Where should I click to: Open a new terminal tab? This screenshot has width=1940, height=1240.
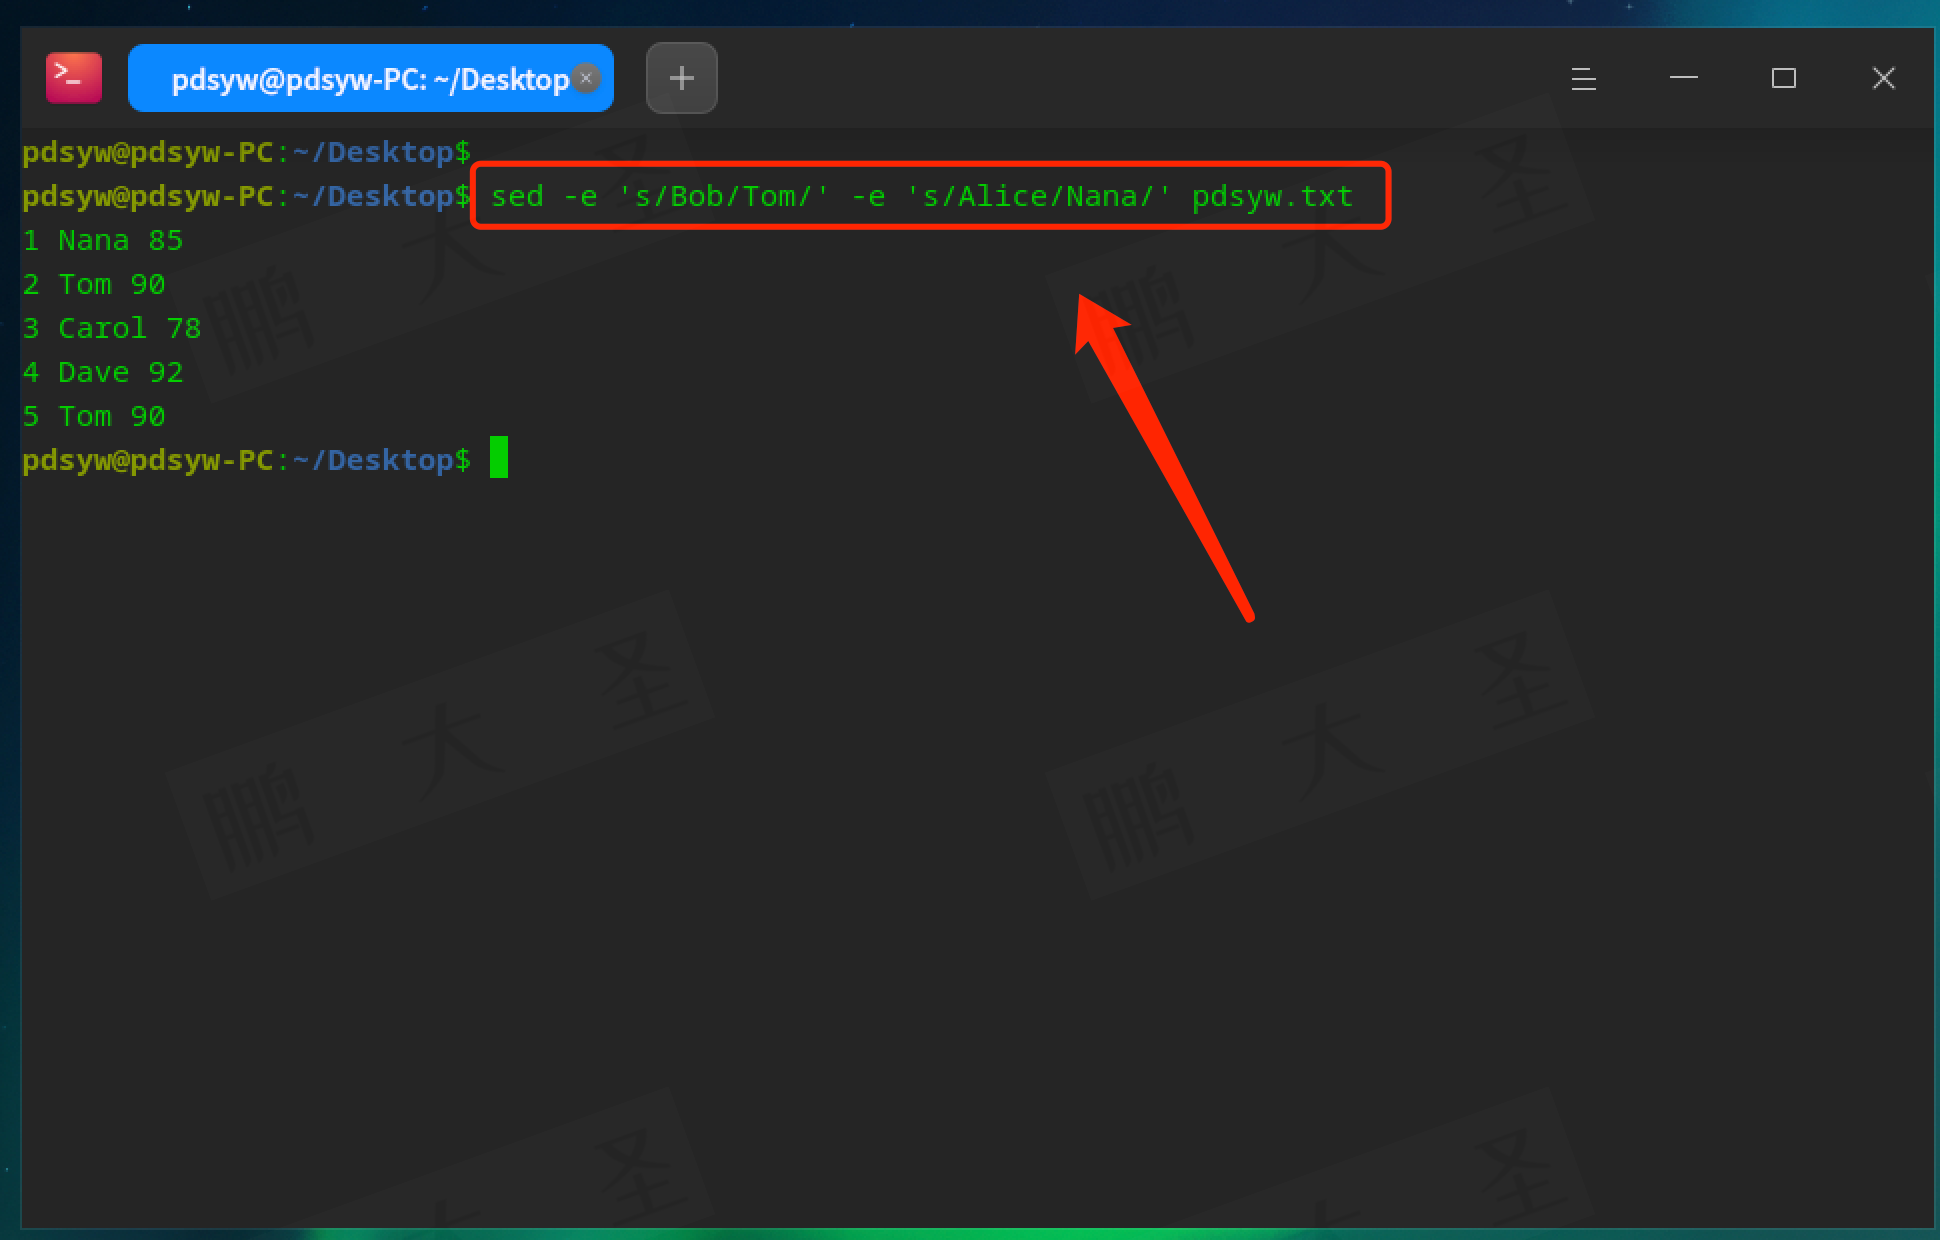tap(681, 78)
